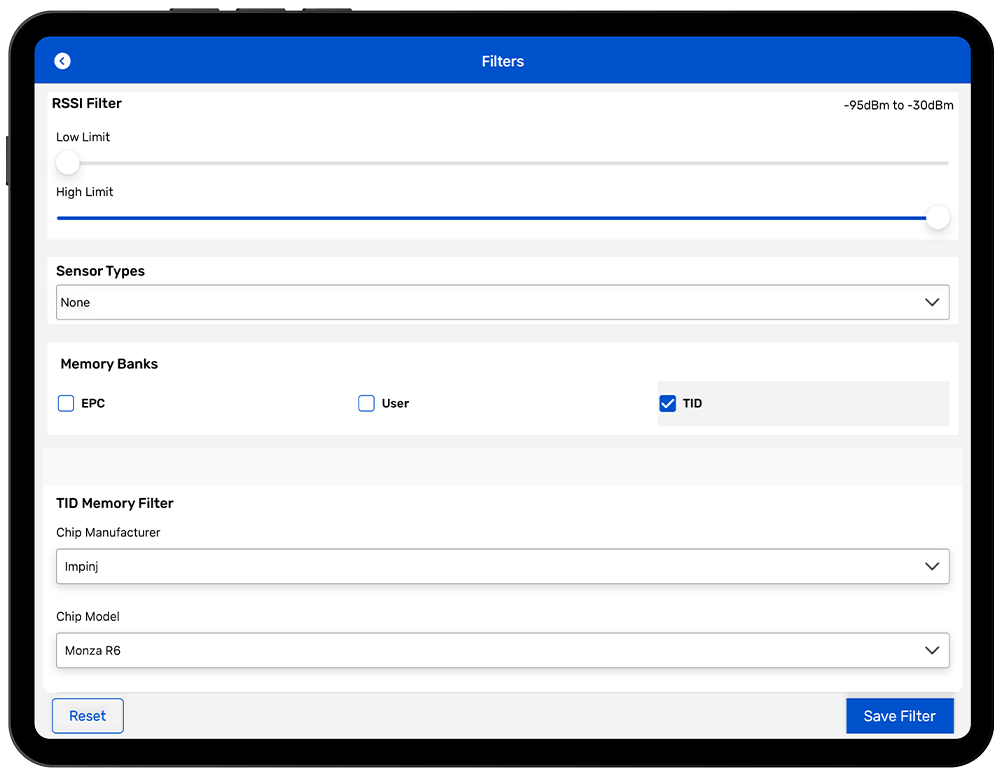Click the Chip Manufacturer chevron arrow
The height and width of the screenshot is (774, 1000).
[932, 566]
